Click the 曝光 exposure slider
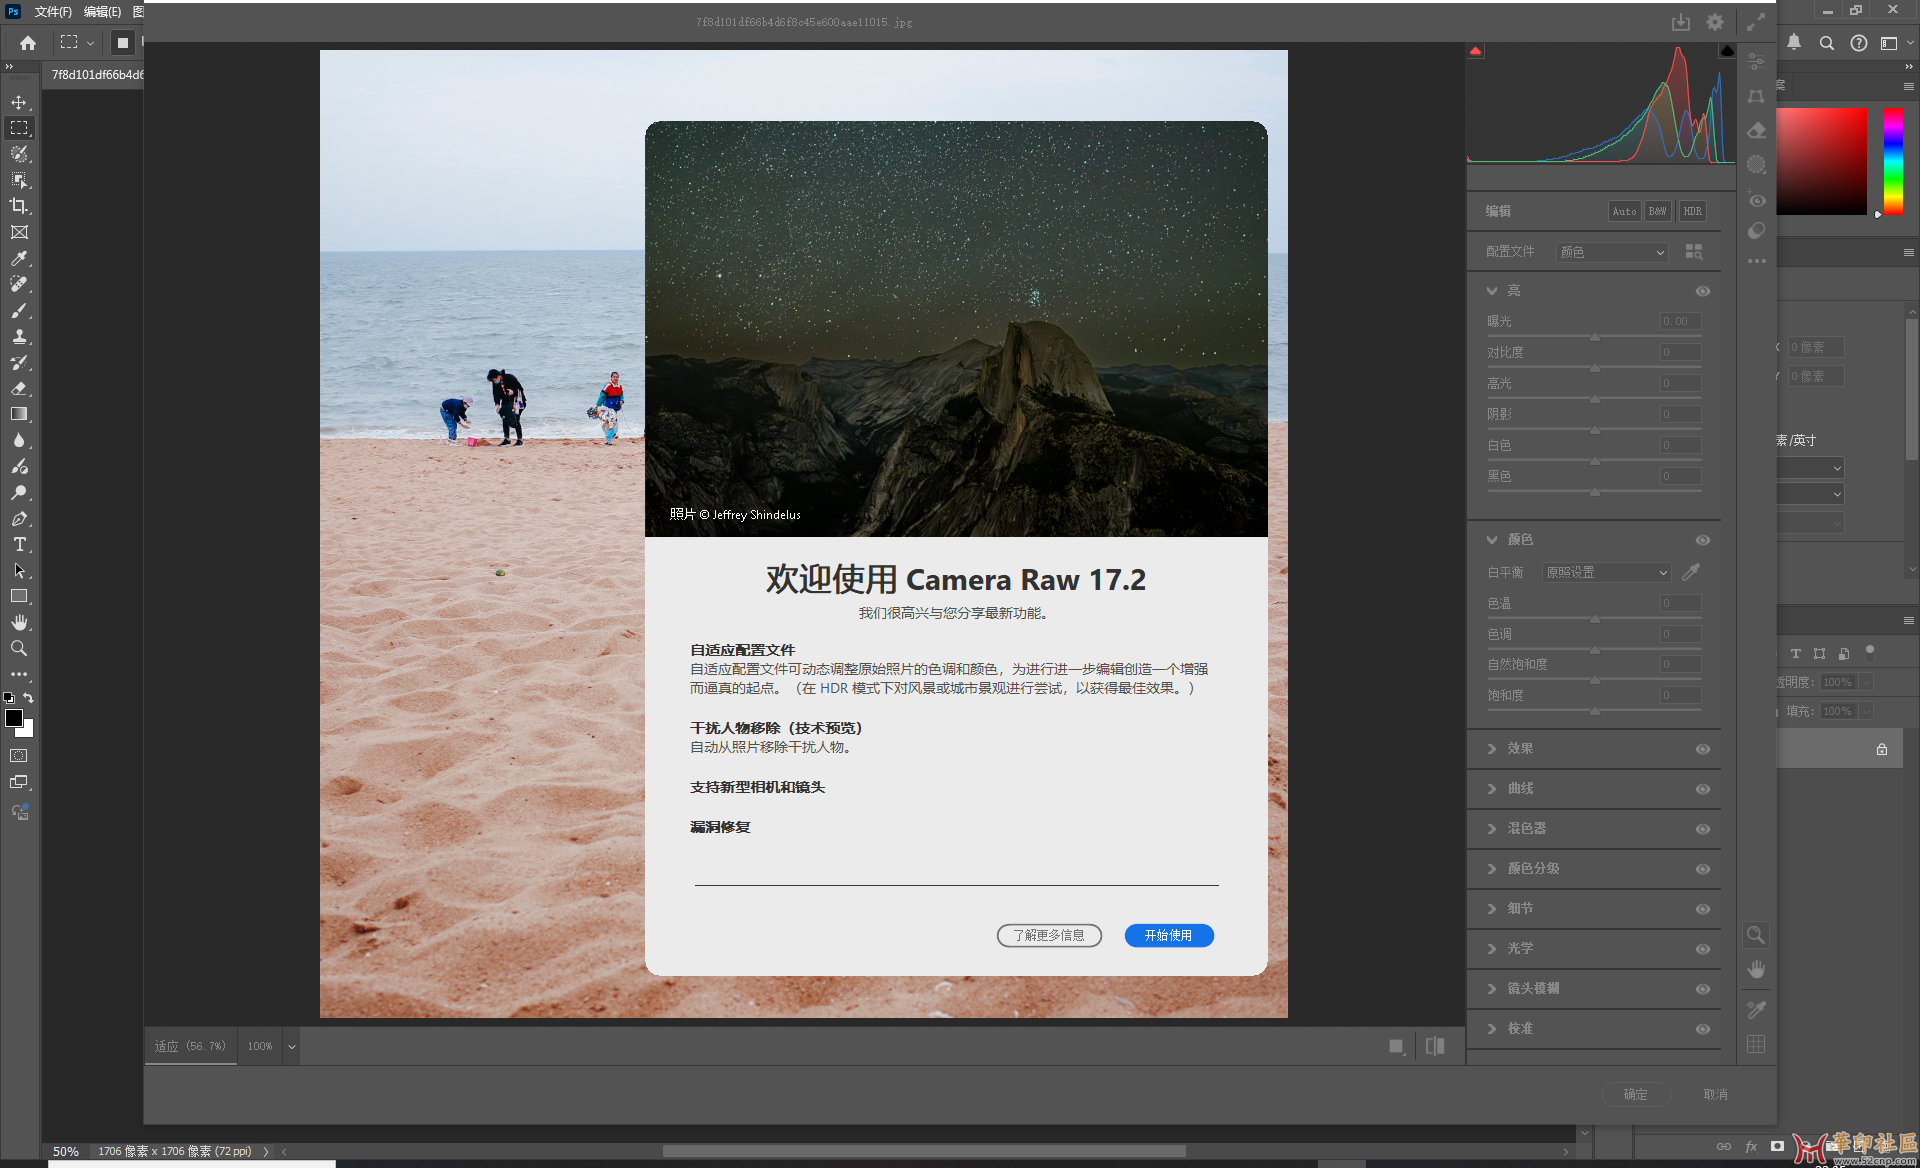1920x1168 pixels. pyautogui.click(x=1594, y=337)
